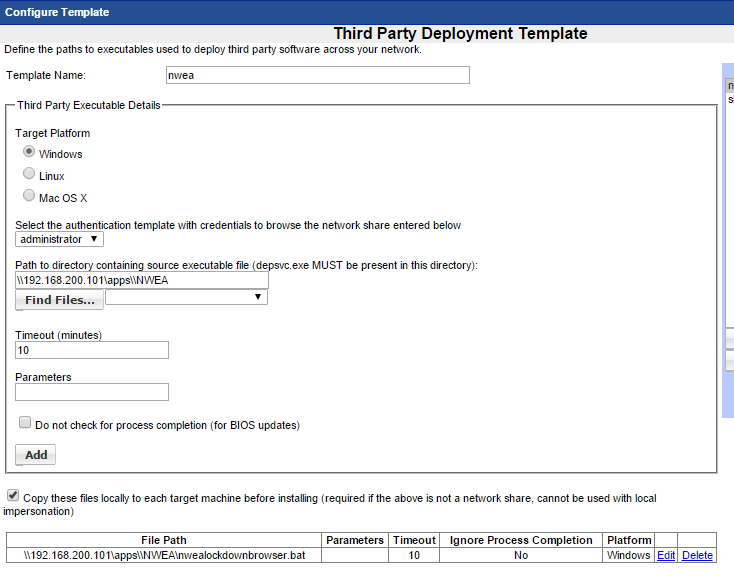The width and height of the screenshot is (734, 586).
Task: Select the Windows target platform option
Action: [x=29, y=153]
